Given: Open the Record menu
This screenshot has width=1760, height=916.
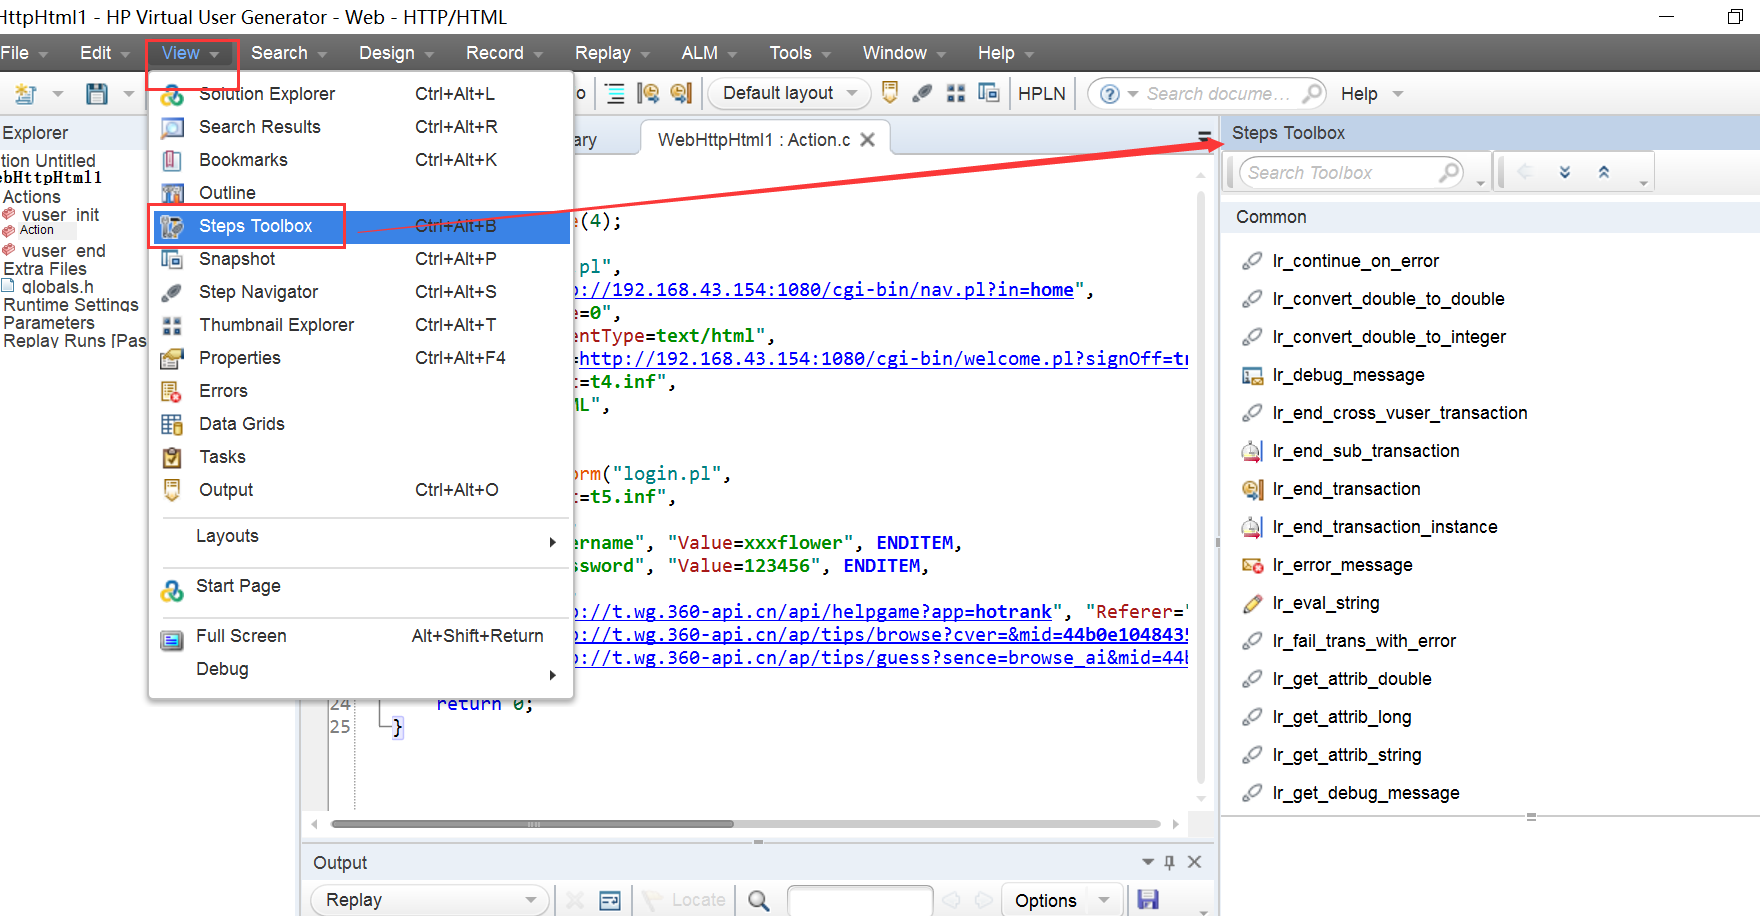Looking at the screenshot, I should point(504,53).
